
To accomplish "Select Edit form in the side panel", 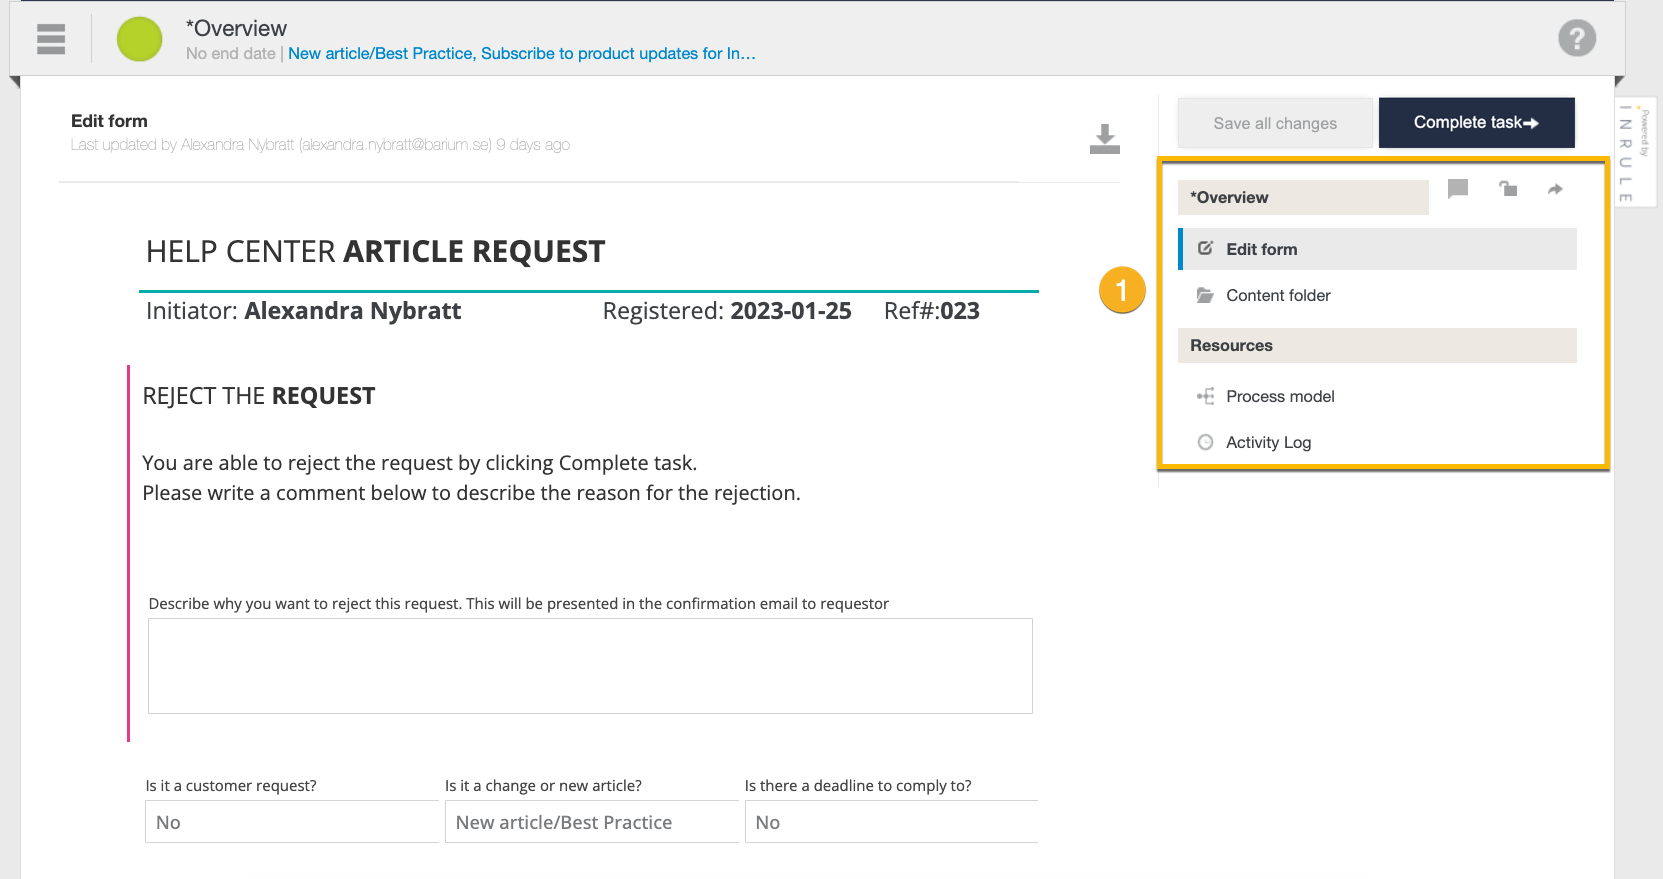I will 1261,249.
